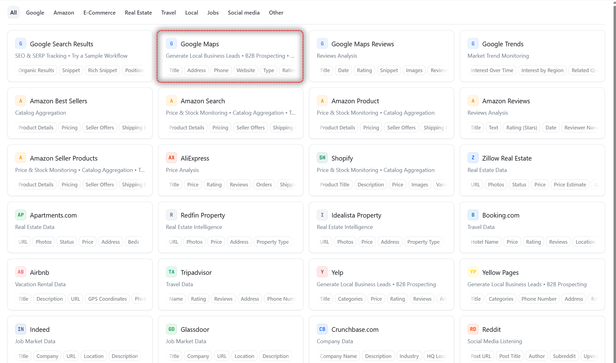Click the Amazon Product card icon
This screenshot has width=616, height=363.
[322, 101]
